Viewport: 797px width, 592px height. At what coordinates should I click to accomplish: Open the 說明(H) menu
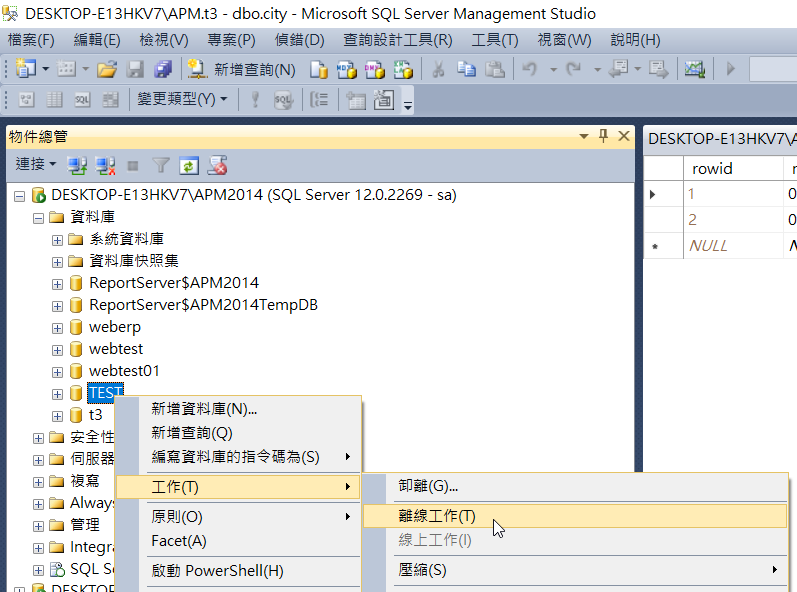click(x=635, y=40)
